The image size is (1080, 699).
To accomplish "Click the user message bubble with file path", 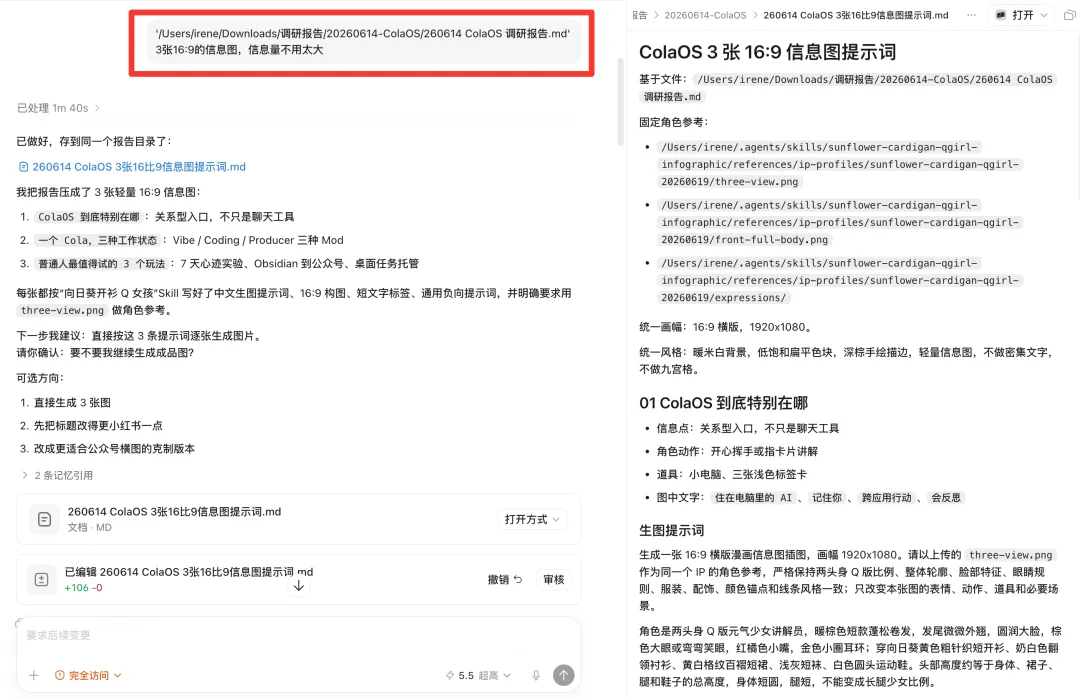I will pos(363,41).
